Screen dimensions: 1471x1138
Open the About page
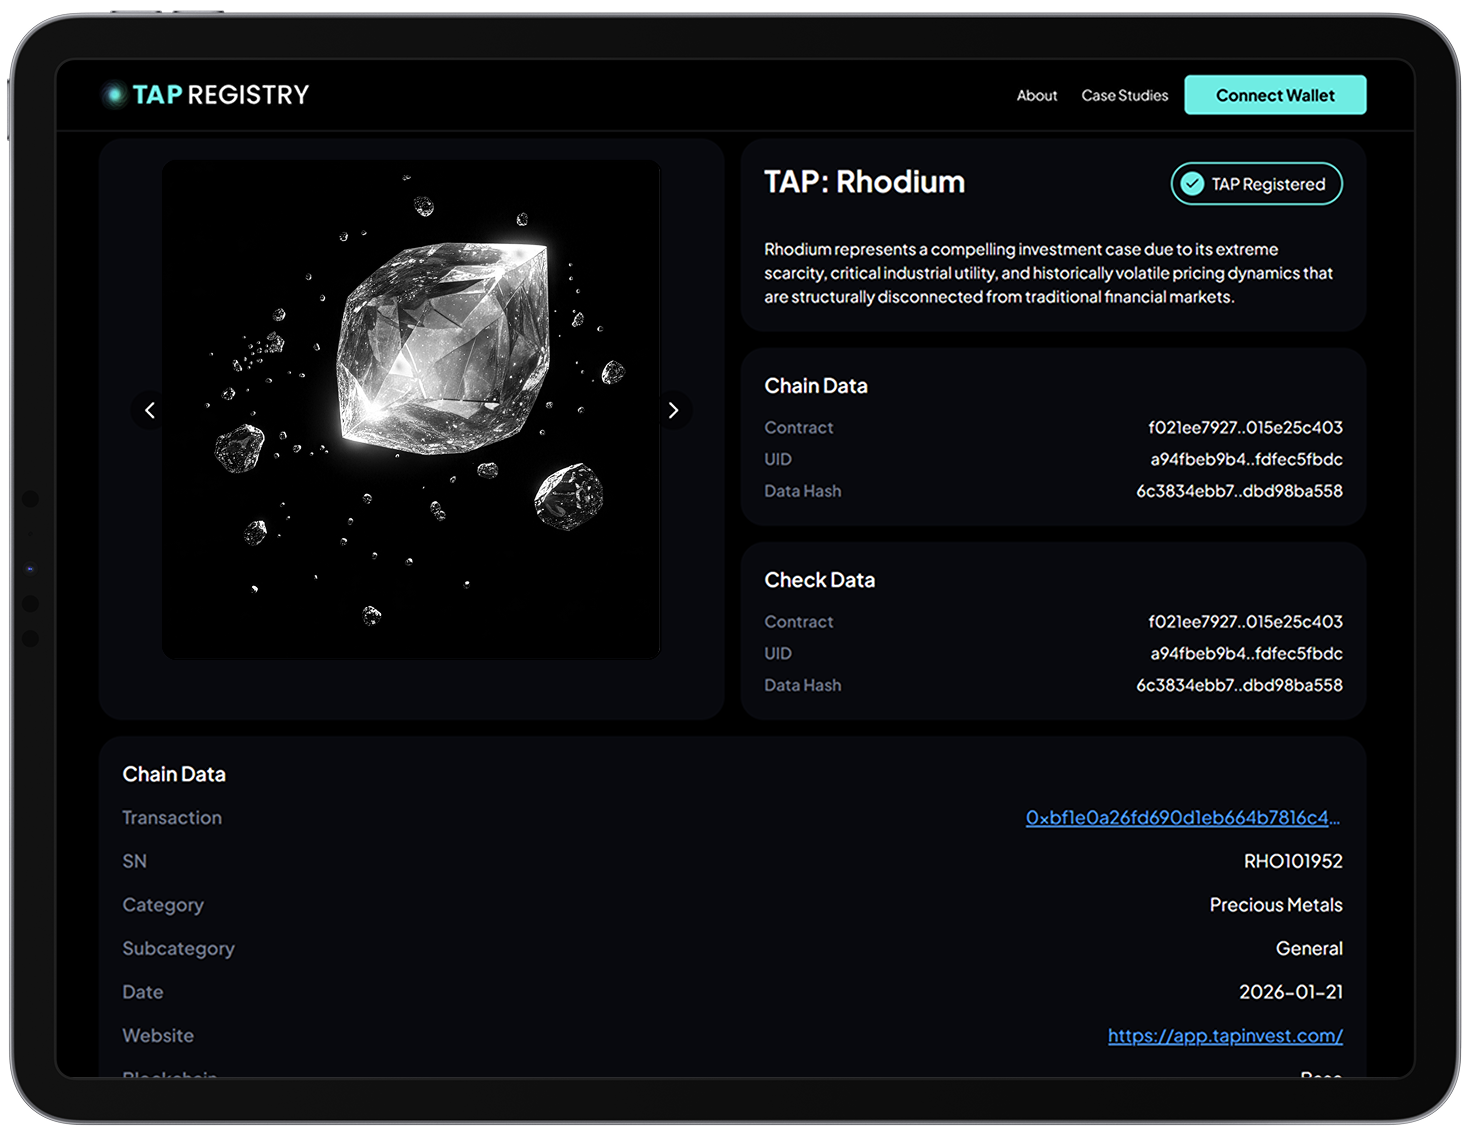(1036, 96)
